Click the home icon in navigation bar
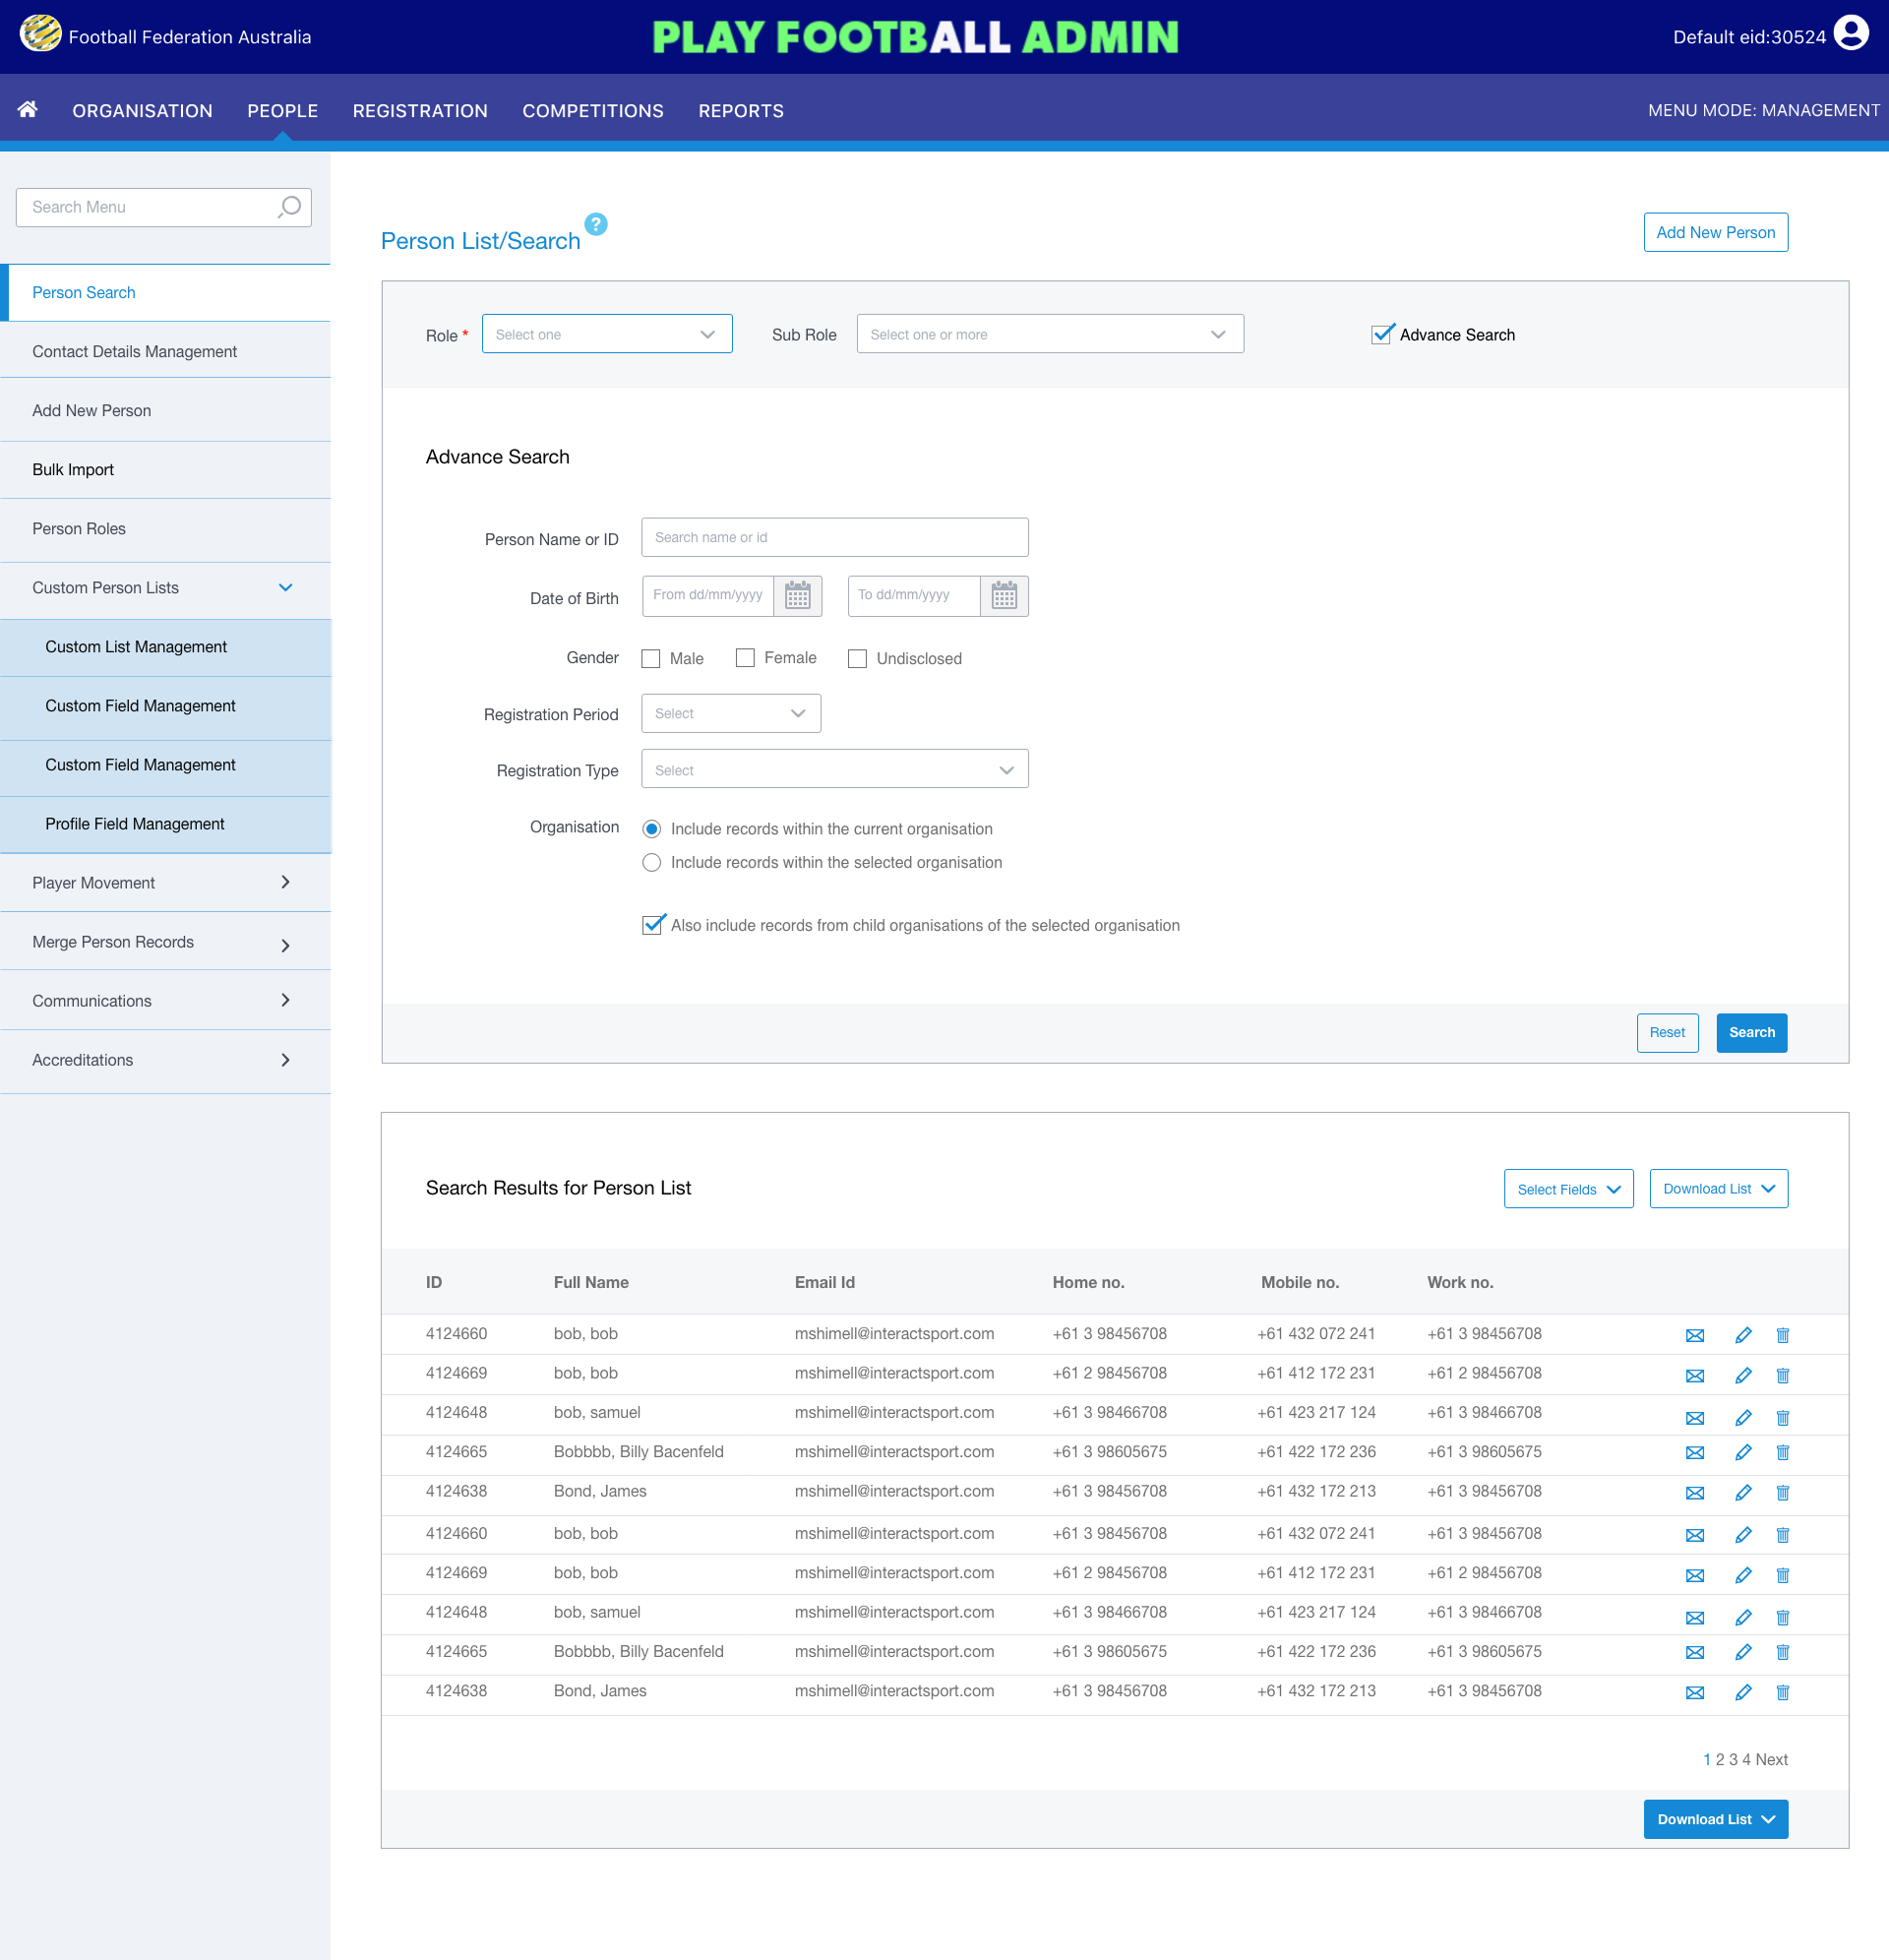The image size is (1889, 1960). pos(27,109)
